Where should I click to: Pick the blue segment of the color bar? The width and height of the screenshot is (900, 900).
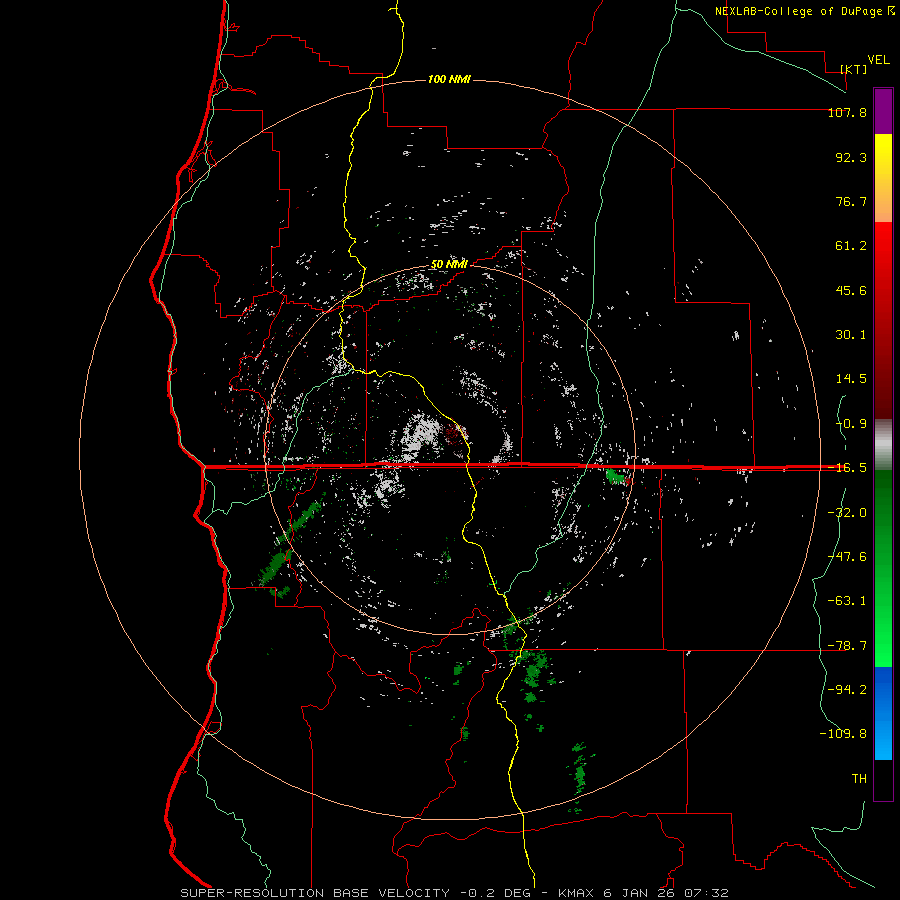point(883,713)
